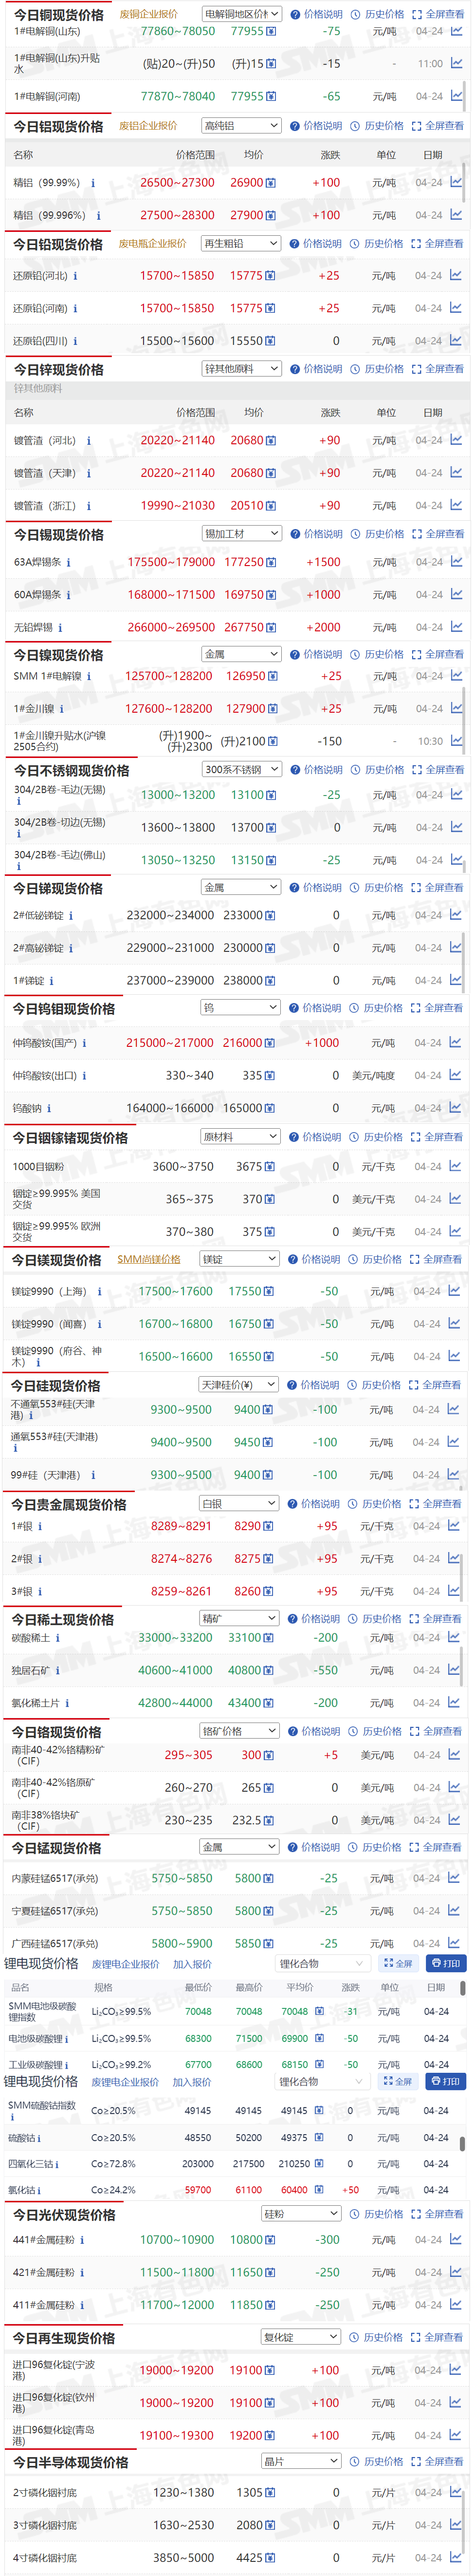This screenshot has width=474, height=2576.
Task: Click info icon next to 63A焊锡条
Action: [68, 562]
